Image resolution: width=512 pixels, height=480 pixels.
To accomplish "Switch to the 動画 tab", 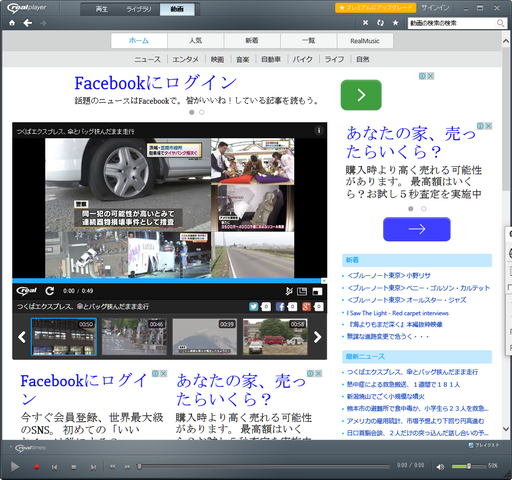I will 177,9.
